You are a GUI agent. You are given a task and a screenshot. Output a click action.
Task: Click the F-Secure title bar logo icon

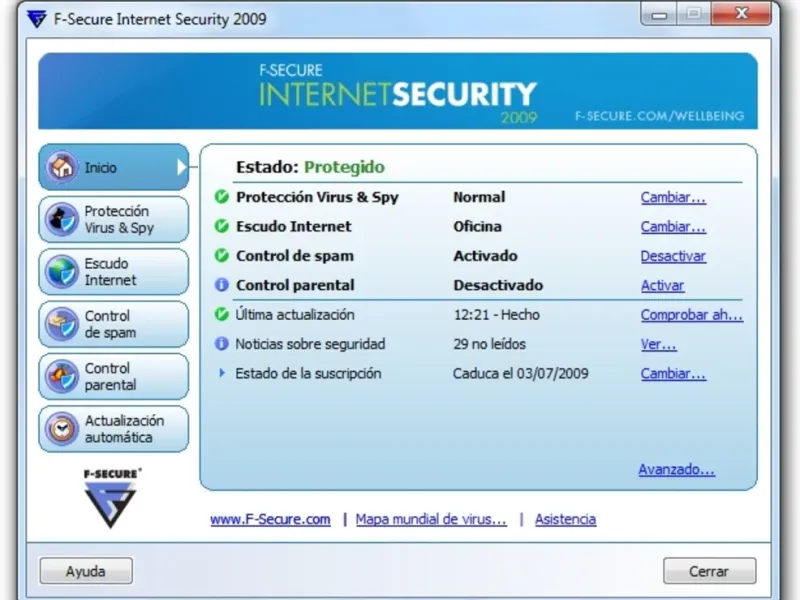click(x=37, y=19)
